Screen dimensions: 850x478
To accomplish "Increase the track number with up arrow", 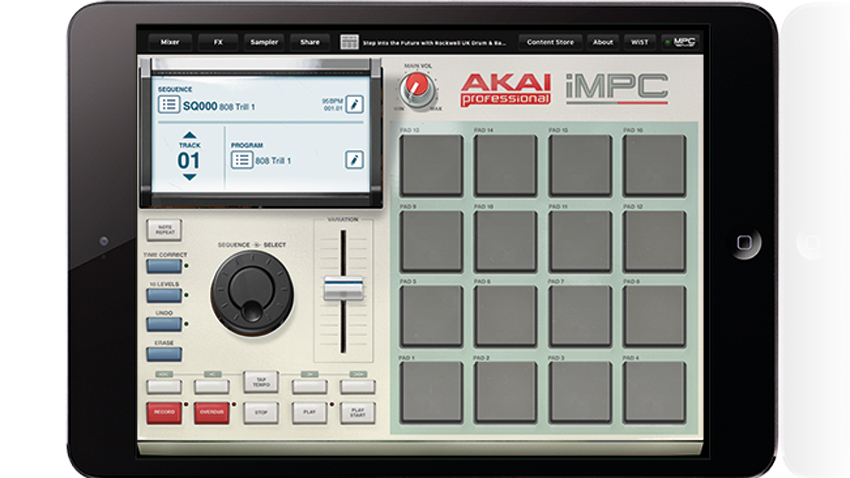I will click(189, 135).
